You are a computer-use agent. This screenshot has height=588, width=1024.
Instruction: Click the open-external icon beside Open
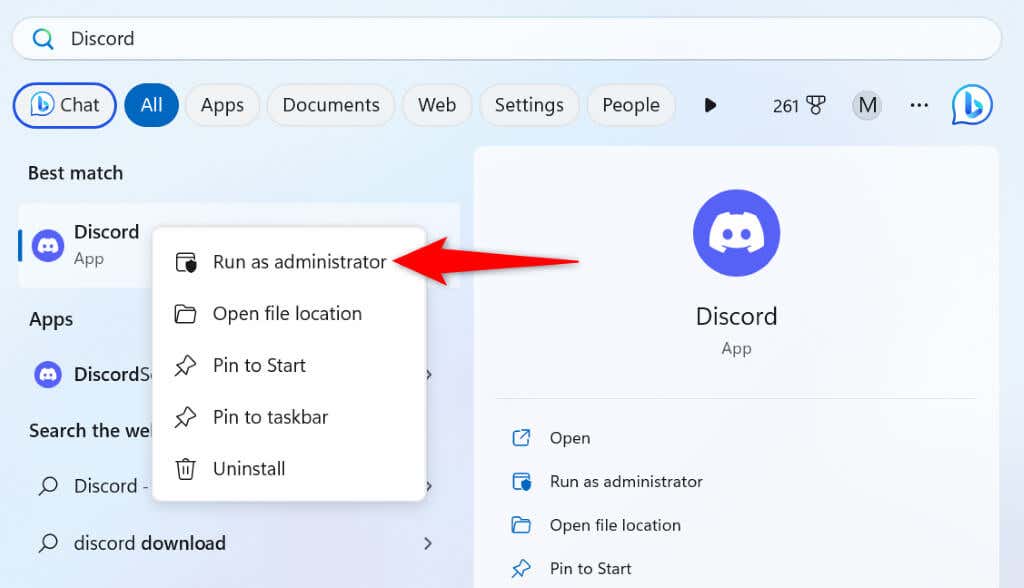click(x=521, y=438)
